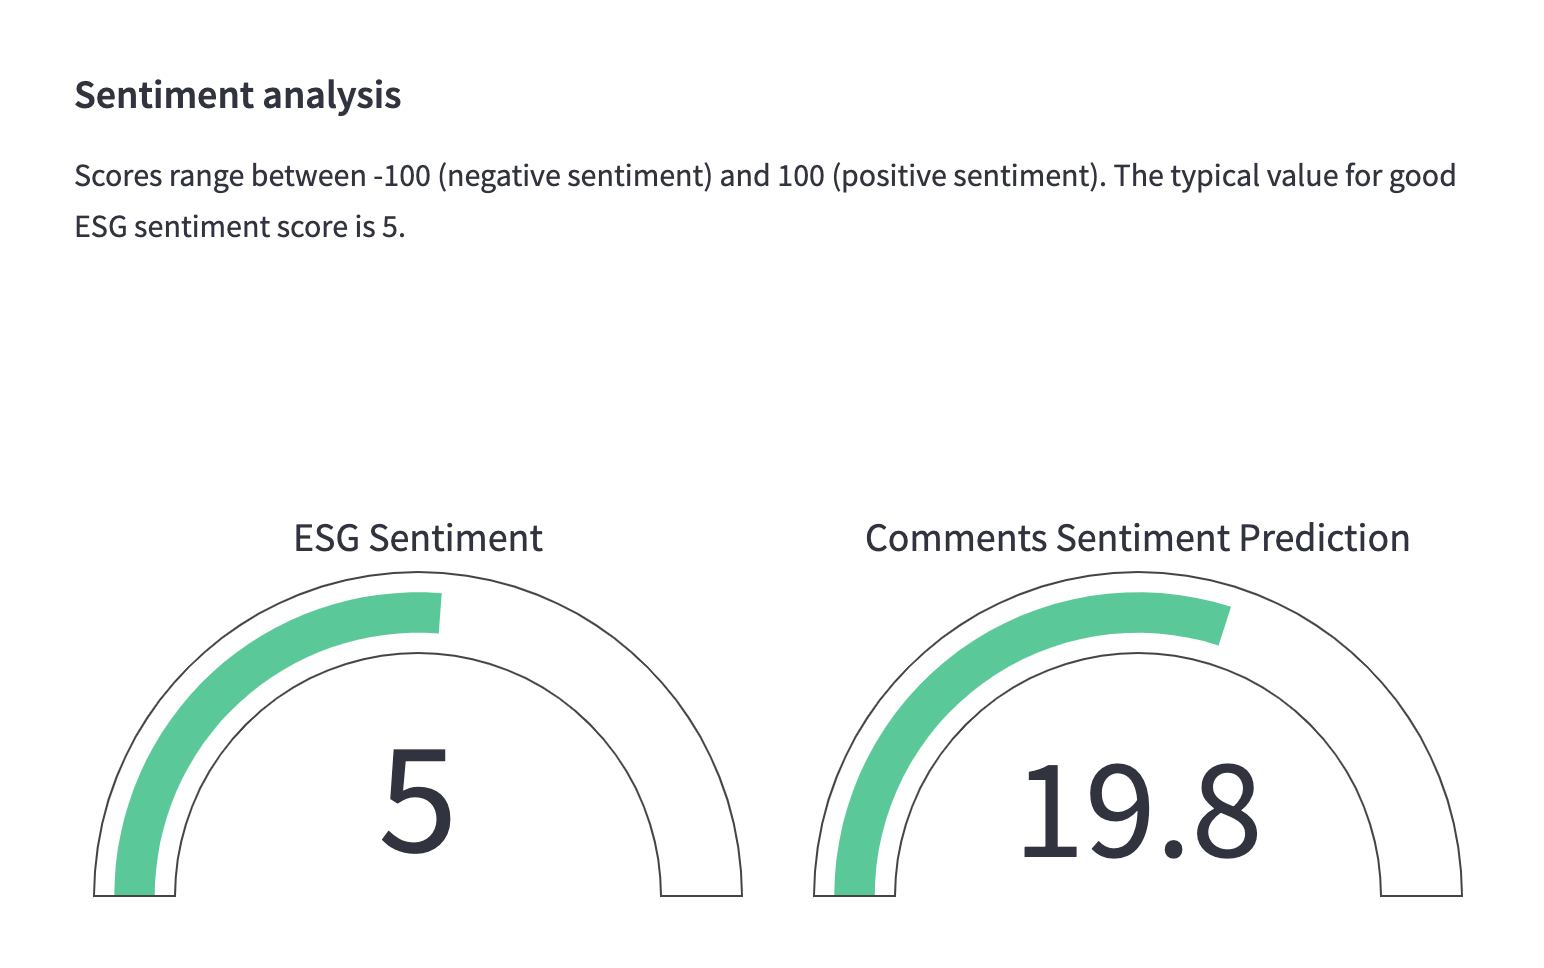This screenshot has width=1544, height=968.
Task: Click the tip of the Comments gauge green bar
Action: 1222,624
